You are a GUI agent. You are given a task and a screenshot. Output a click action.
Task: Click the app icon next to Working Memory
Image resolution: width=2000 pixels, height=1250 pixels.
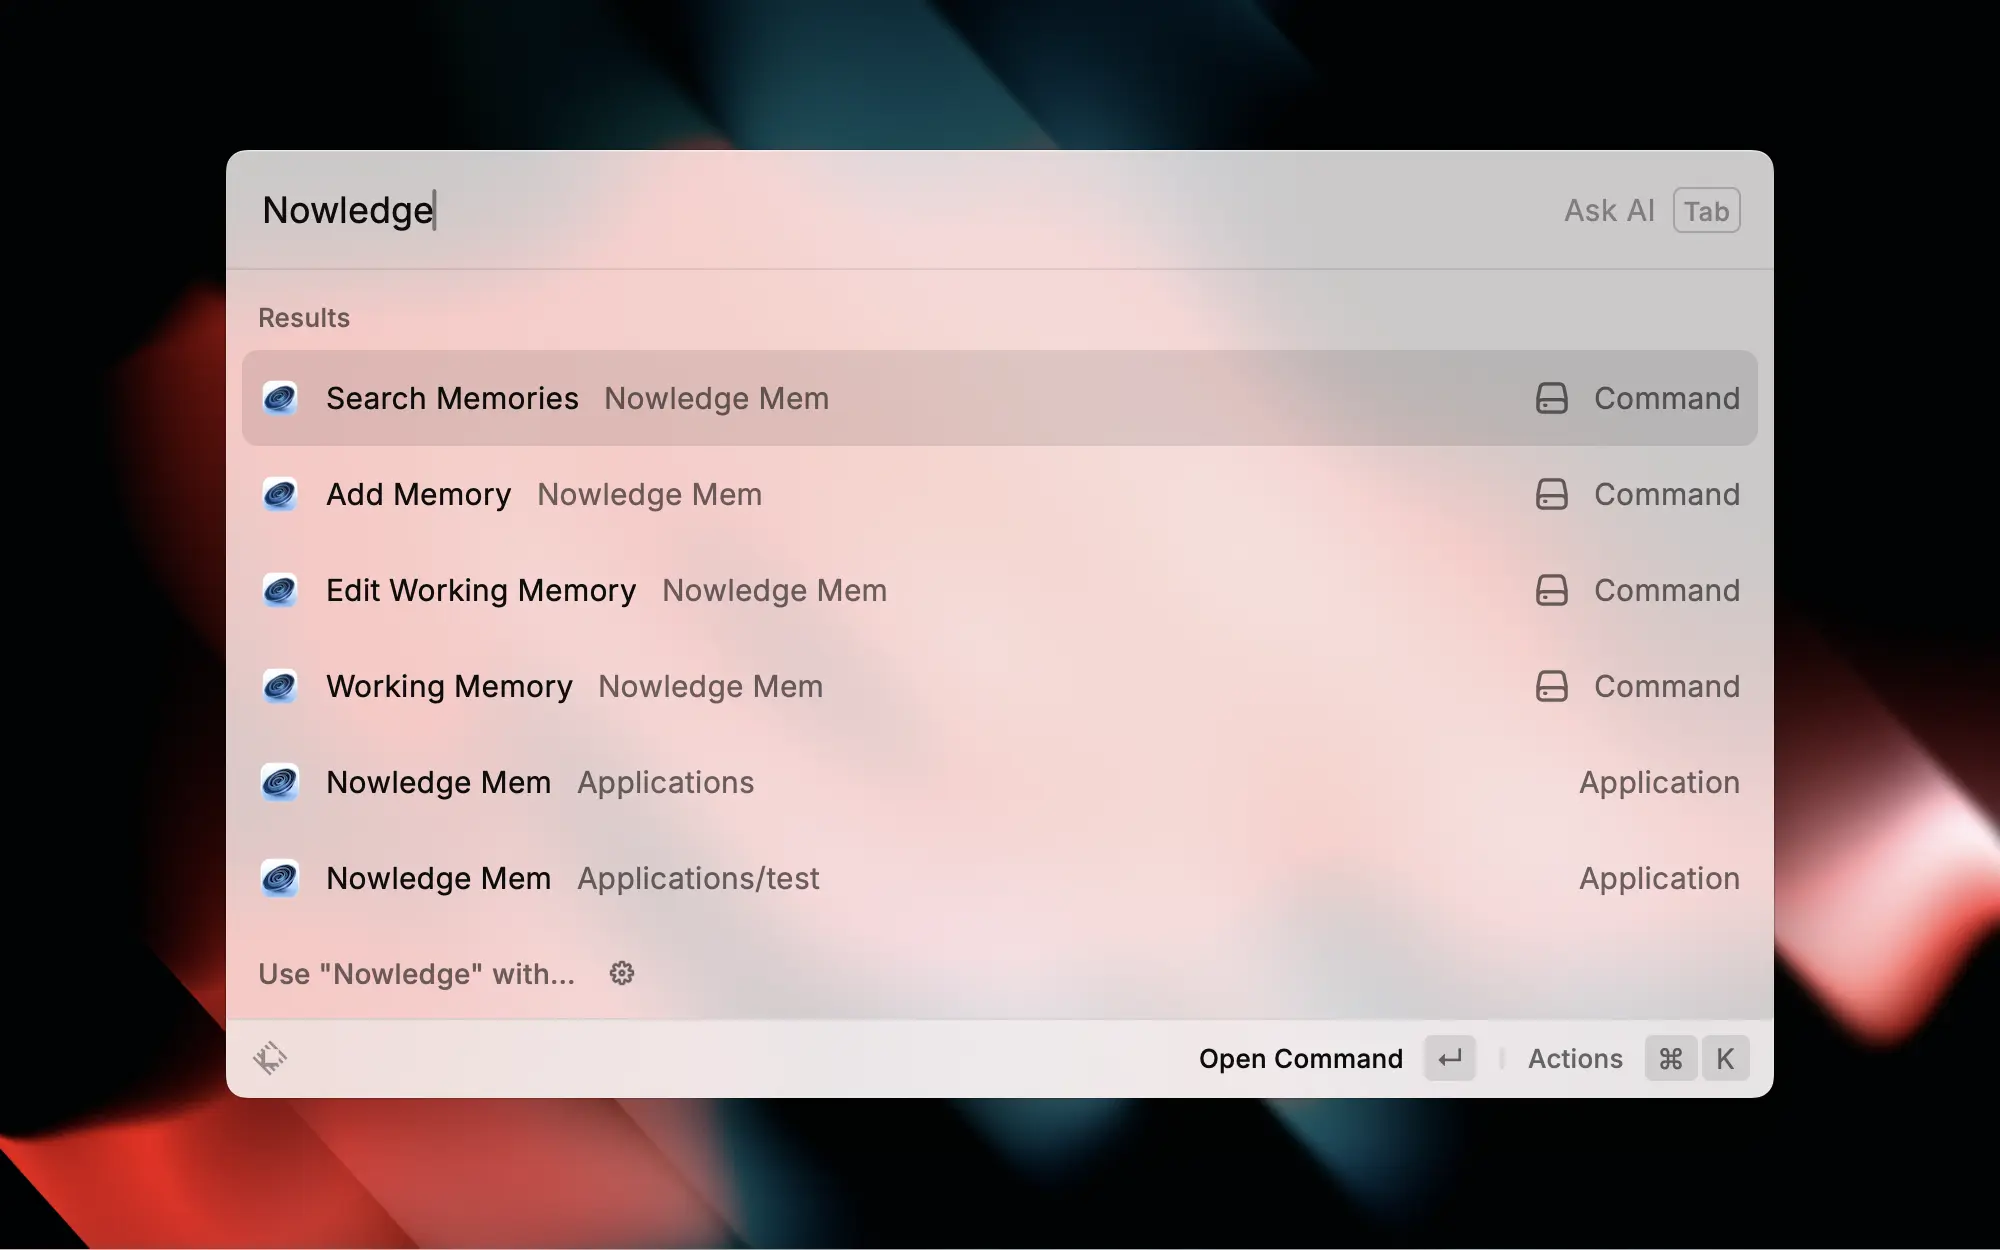coord(281,686)
